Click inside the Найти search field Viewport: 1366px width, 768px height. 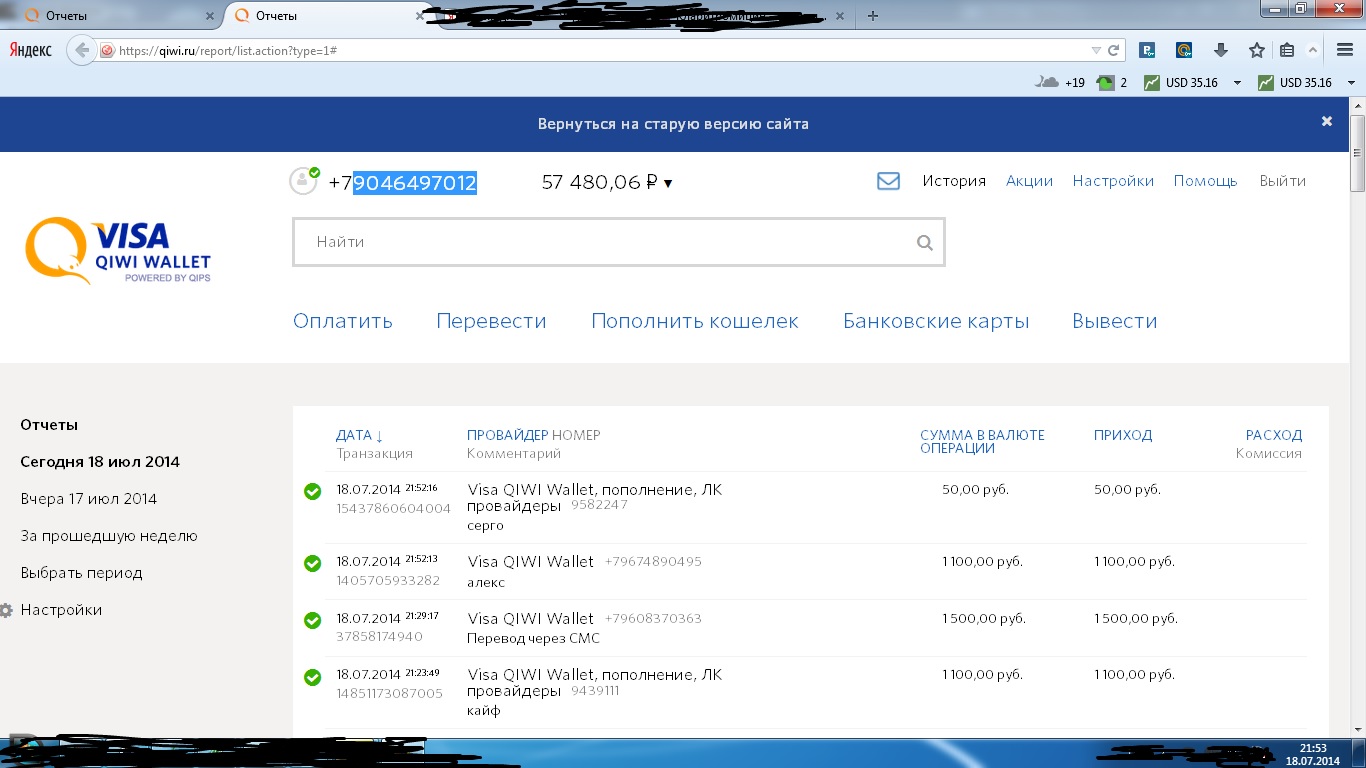[618, 242]
